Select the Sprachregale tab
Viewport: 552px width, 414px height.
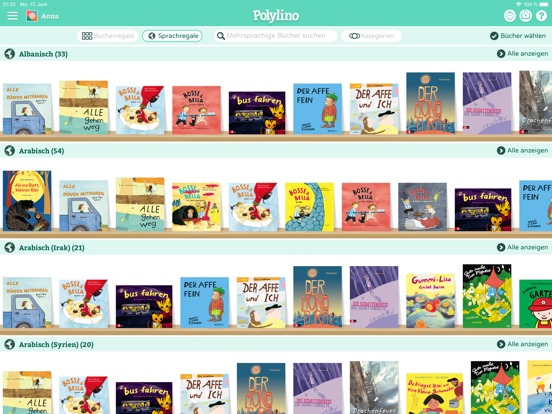(x=172, y=36)
